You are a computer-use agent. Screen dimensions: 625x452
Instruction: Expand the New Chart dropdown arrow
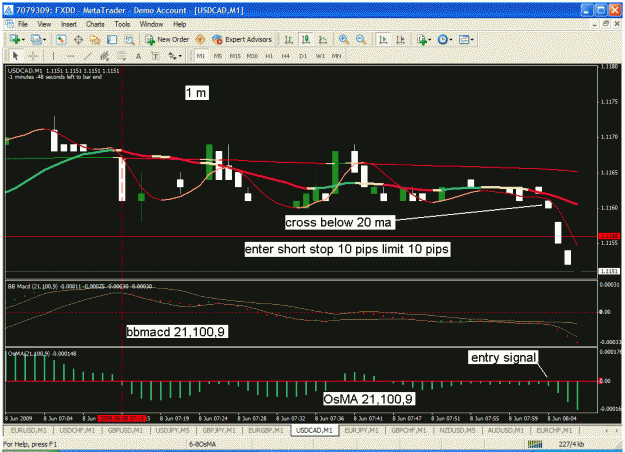[x=23, y=40]
